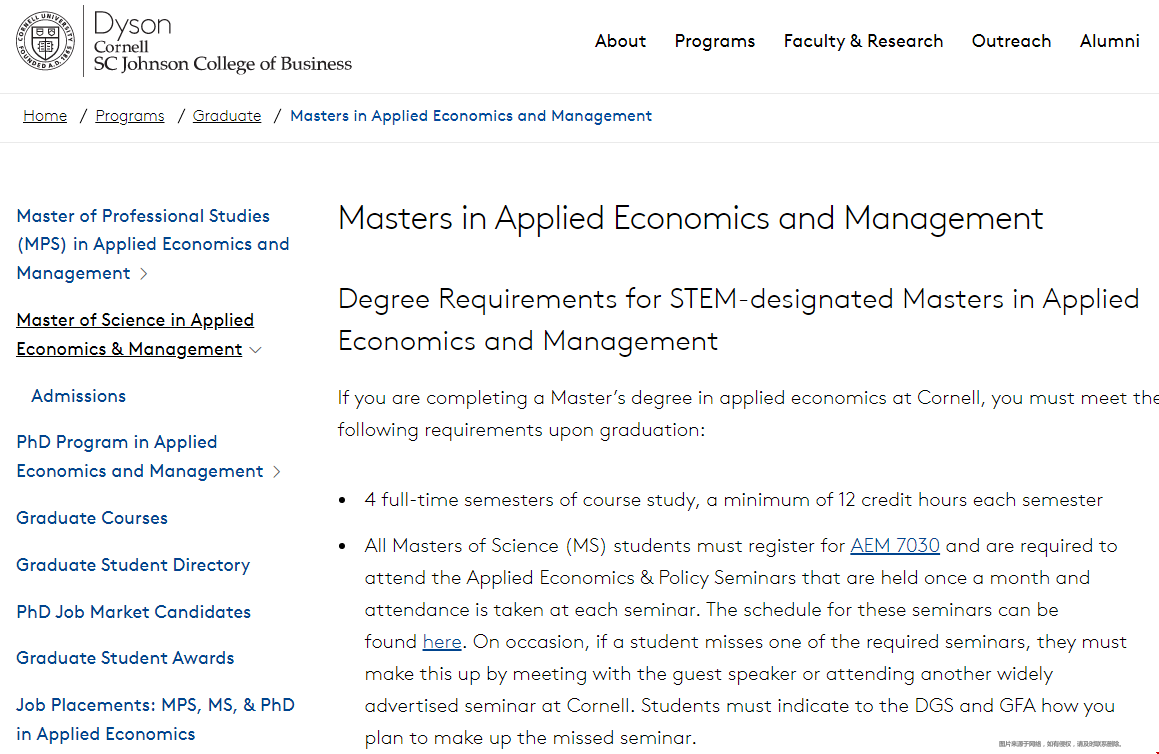The height and width of the screenshot is (754, 1159).
Task: Expand the MPS in Applied Economics chevron
Action: 144,274
